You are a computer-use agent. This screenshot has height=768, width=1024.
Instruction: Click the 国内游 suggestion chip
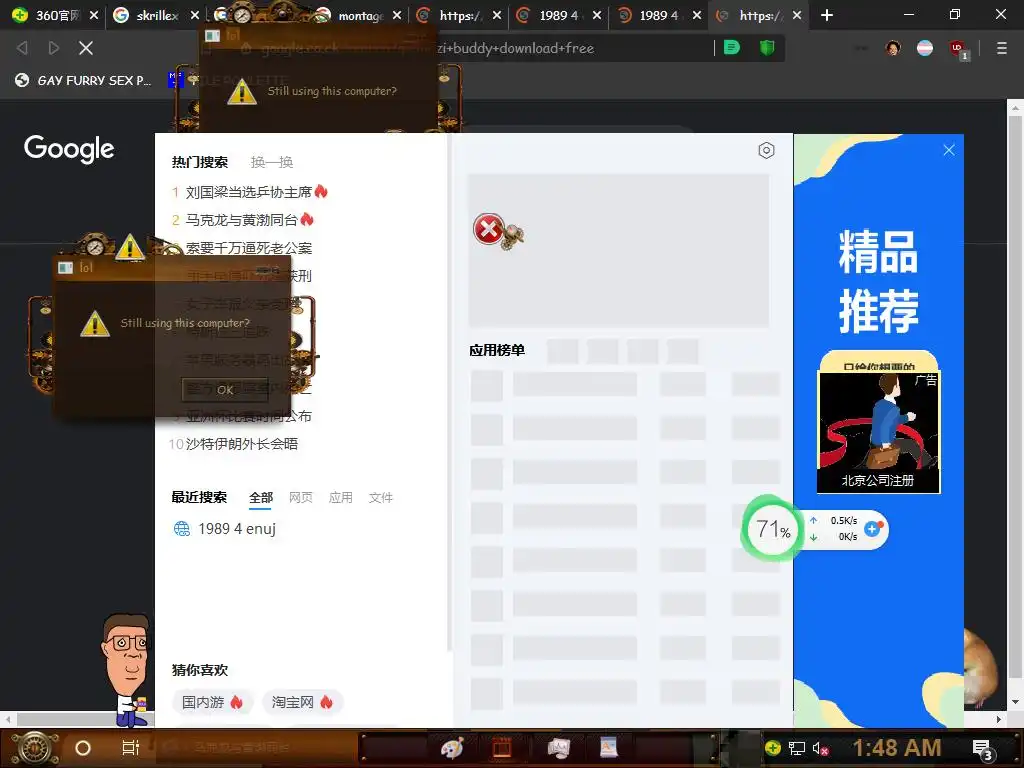click(212, 702)
